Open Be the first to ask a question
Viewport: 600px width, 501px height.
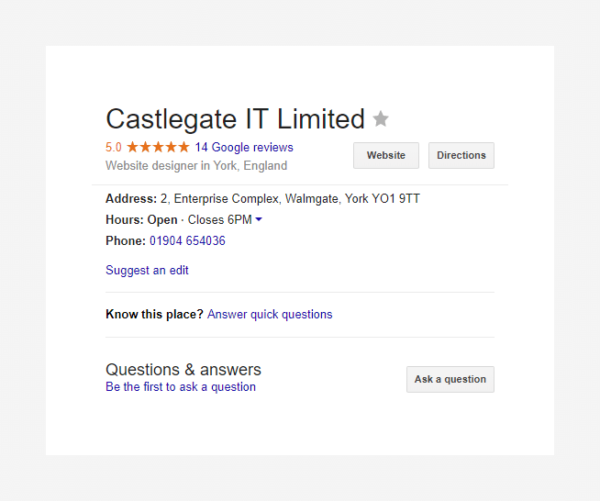(181, 387)
